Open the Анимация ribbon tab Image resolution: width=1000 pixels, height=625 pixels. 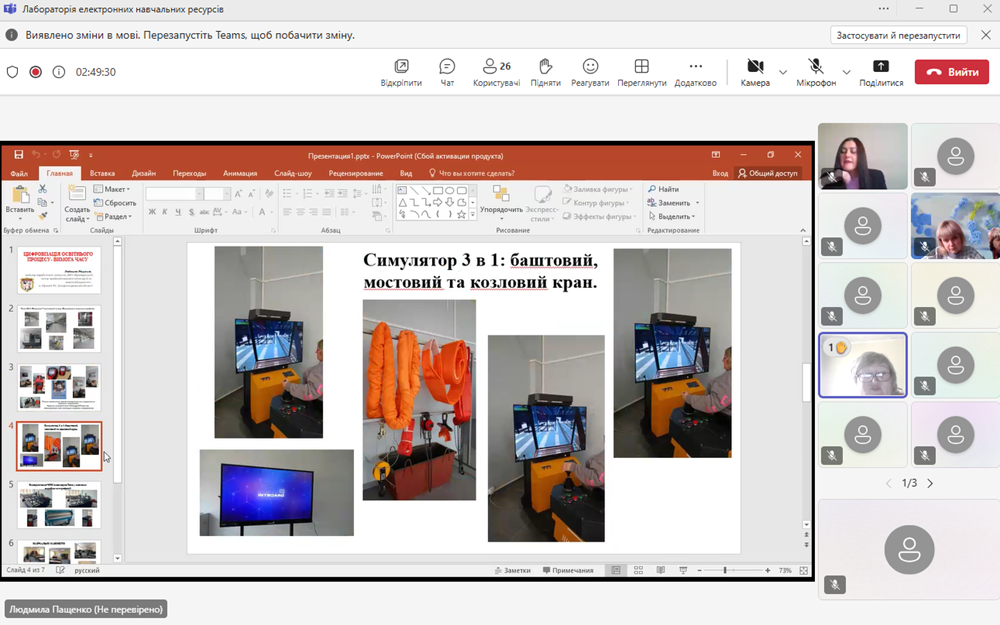pyautogui.click(x=240, y=173)
